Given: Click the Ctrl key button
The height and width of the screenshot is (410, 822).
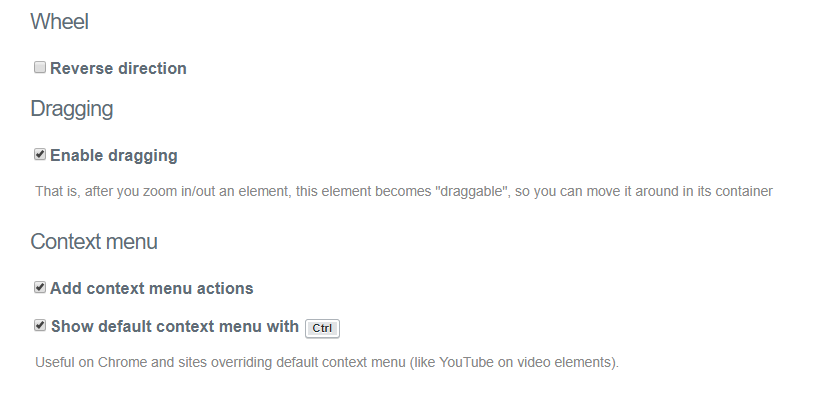Looking at the screenshot, I should [x=322, y=328].
